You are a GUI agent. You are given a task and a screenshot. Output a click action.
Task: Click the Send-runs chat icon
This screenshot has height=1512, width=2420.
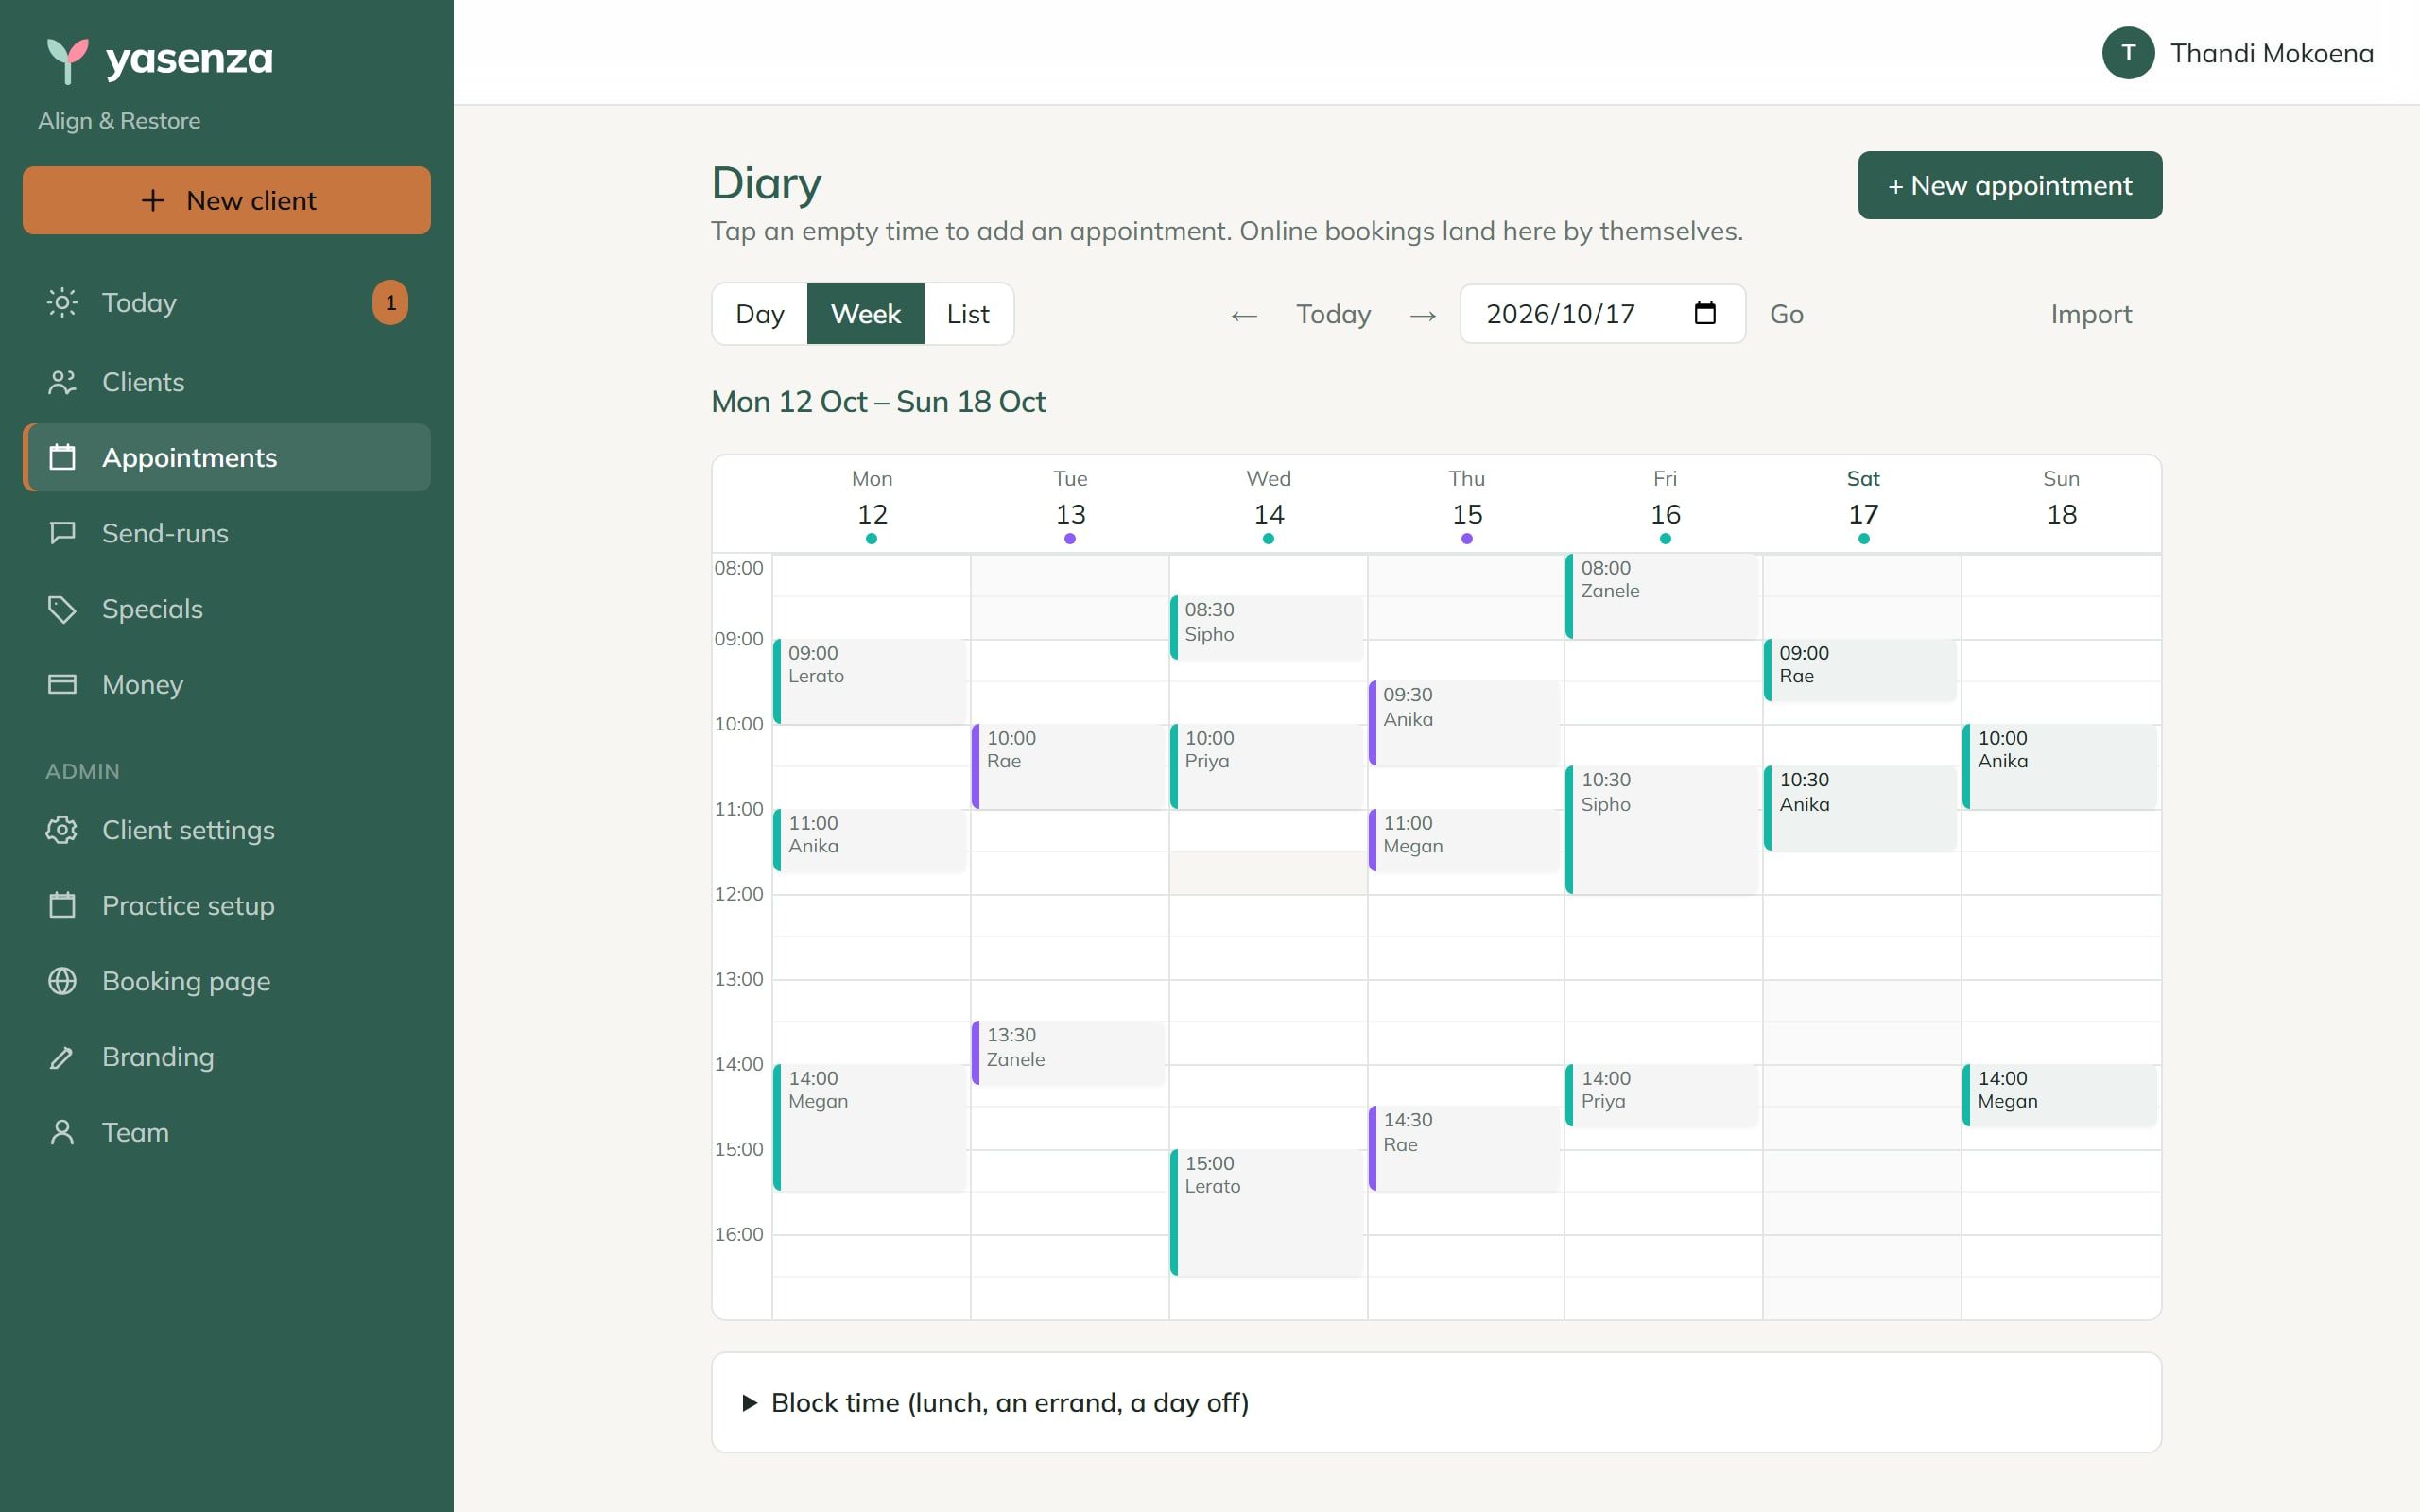point(62,533)
